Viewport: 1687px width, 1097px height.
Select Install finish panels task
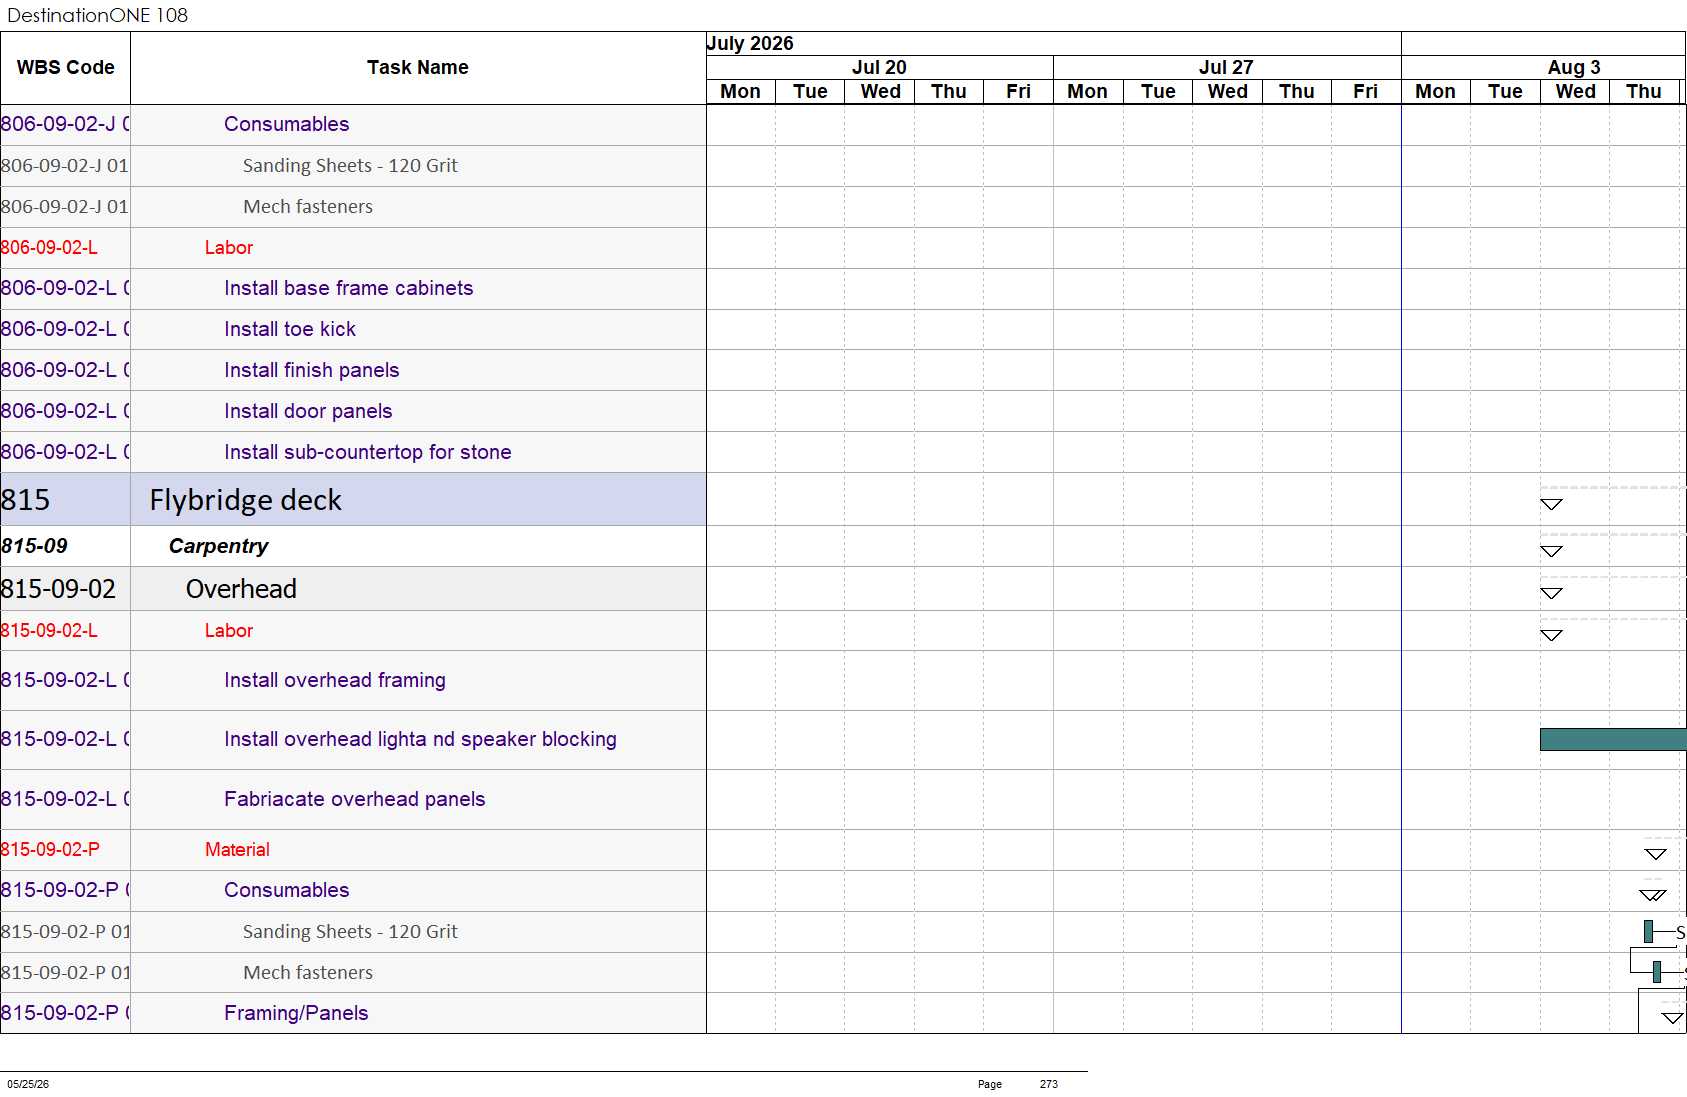(353, 371)
